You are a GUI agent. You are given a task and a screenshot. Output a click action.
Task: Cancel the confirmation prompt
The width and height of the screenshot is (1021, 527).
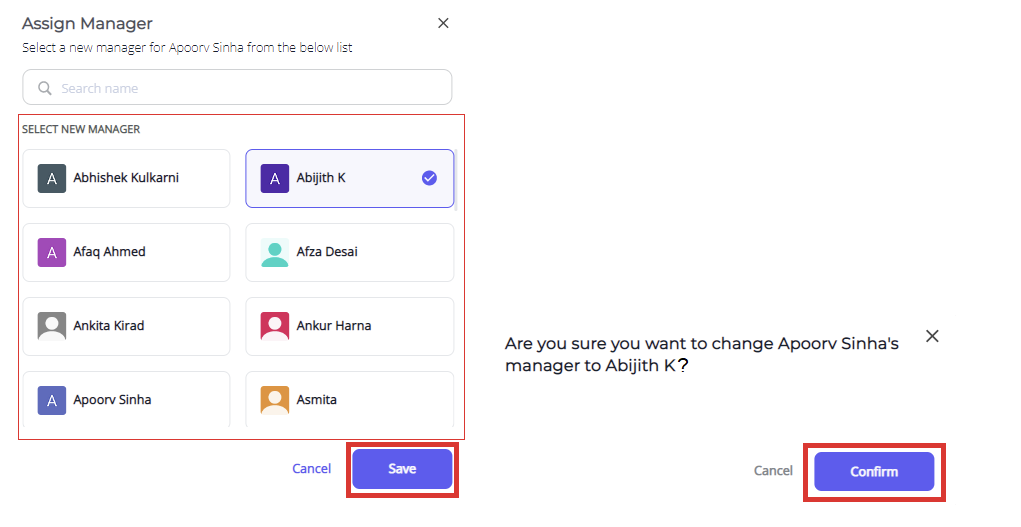pyautogui.click(x=773, y=470)
